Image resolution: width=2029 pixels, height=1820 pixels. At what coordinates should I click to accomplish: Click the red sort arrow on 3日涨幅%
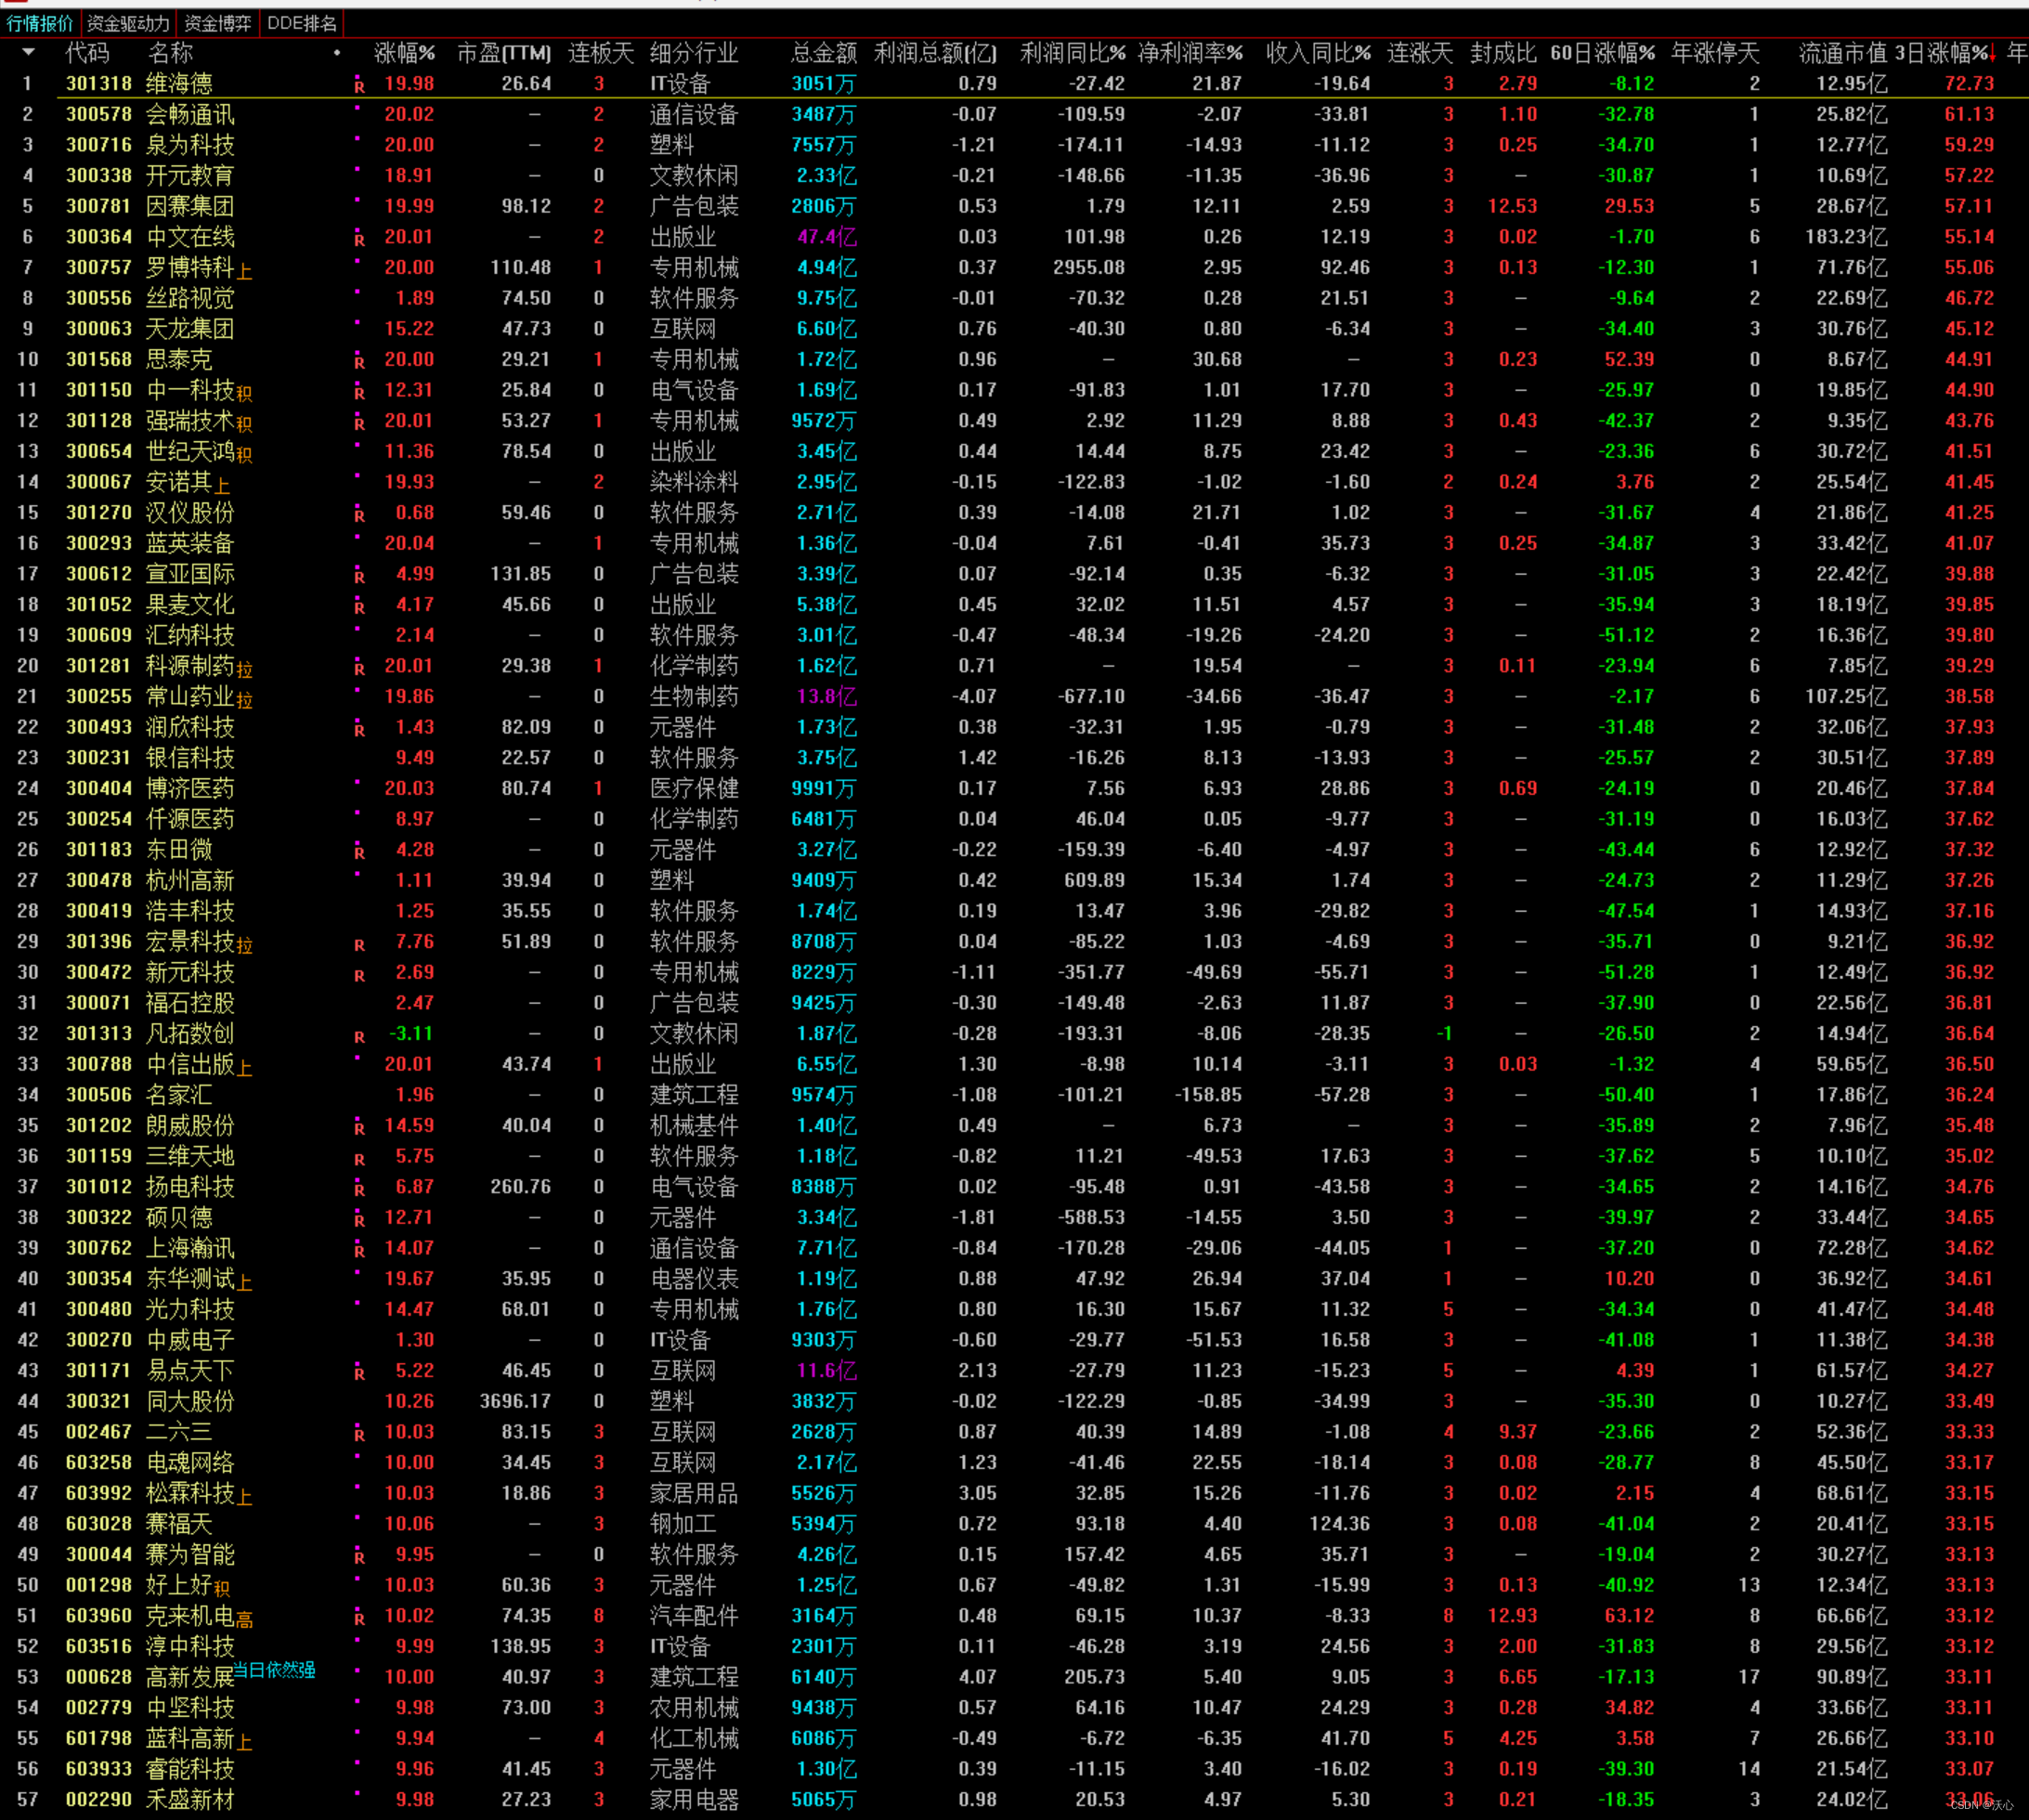click(x=1991, y=53)
